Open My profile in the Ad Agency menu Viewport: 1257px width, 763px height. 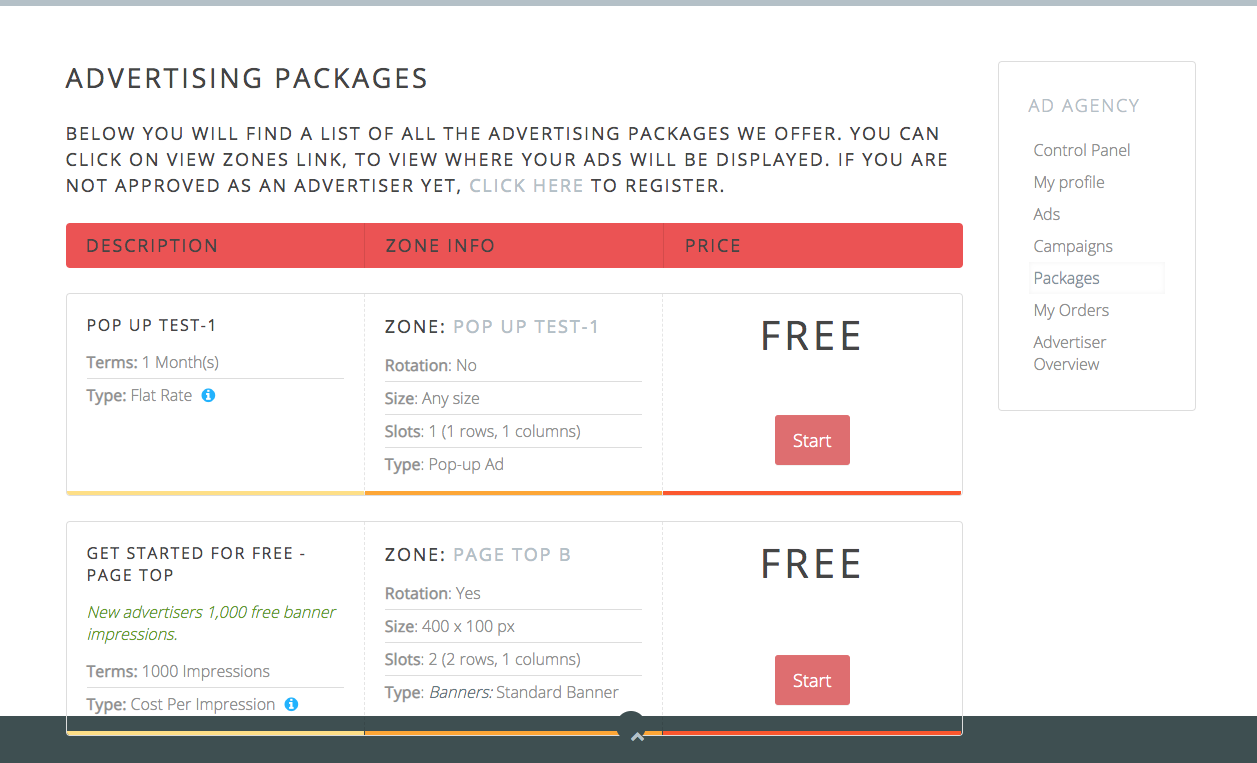[x=1069, y=182]
